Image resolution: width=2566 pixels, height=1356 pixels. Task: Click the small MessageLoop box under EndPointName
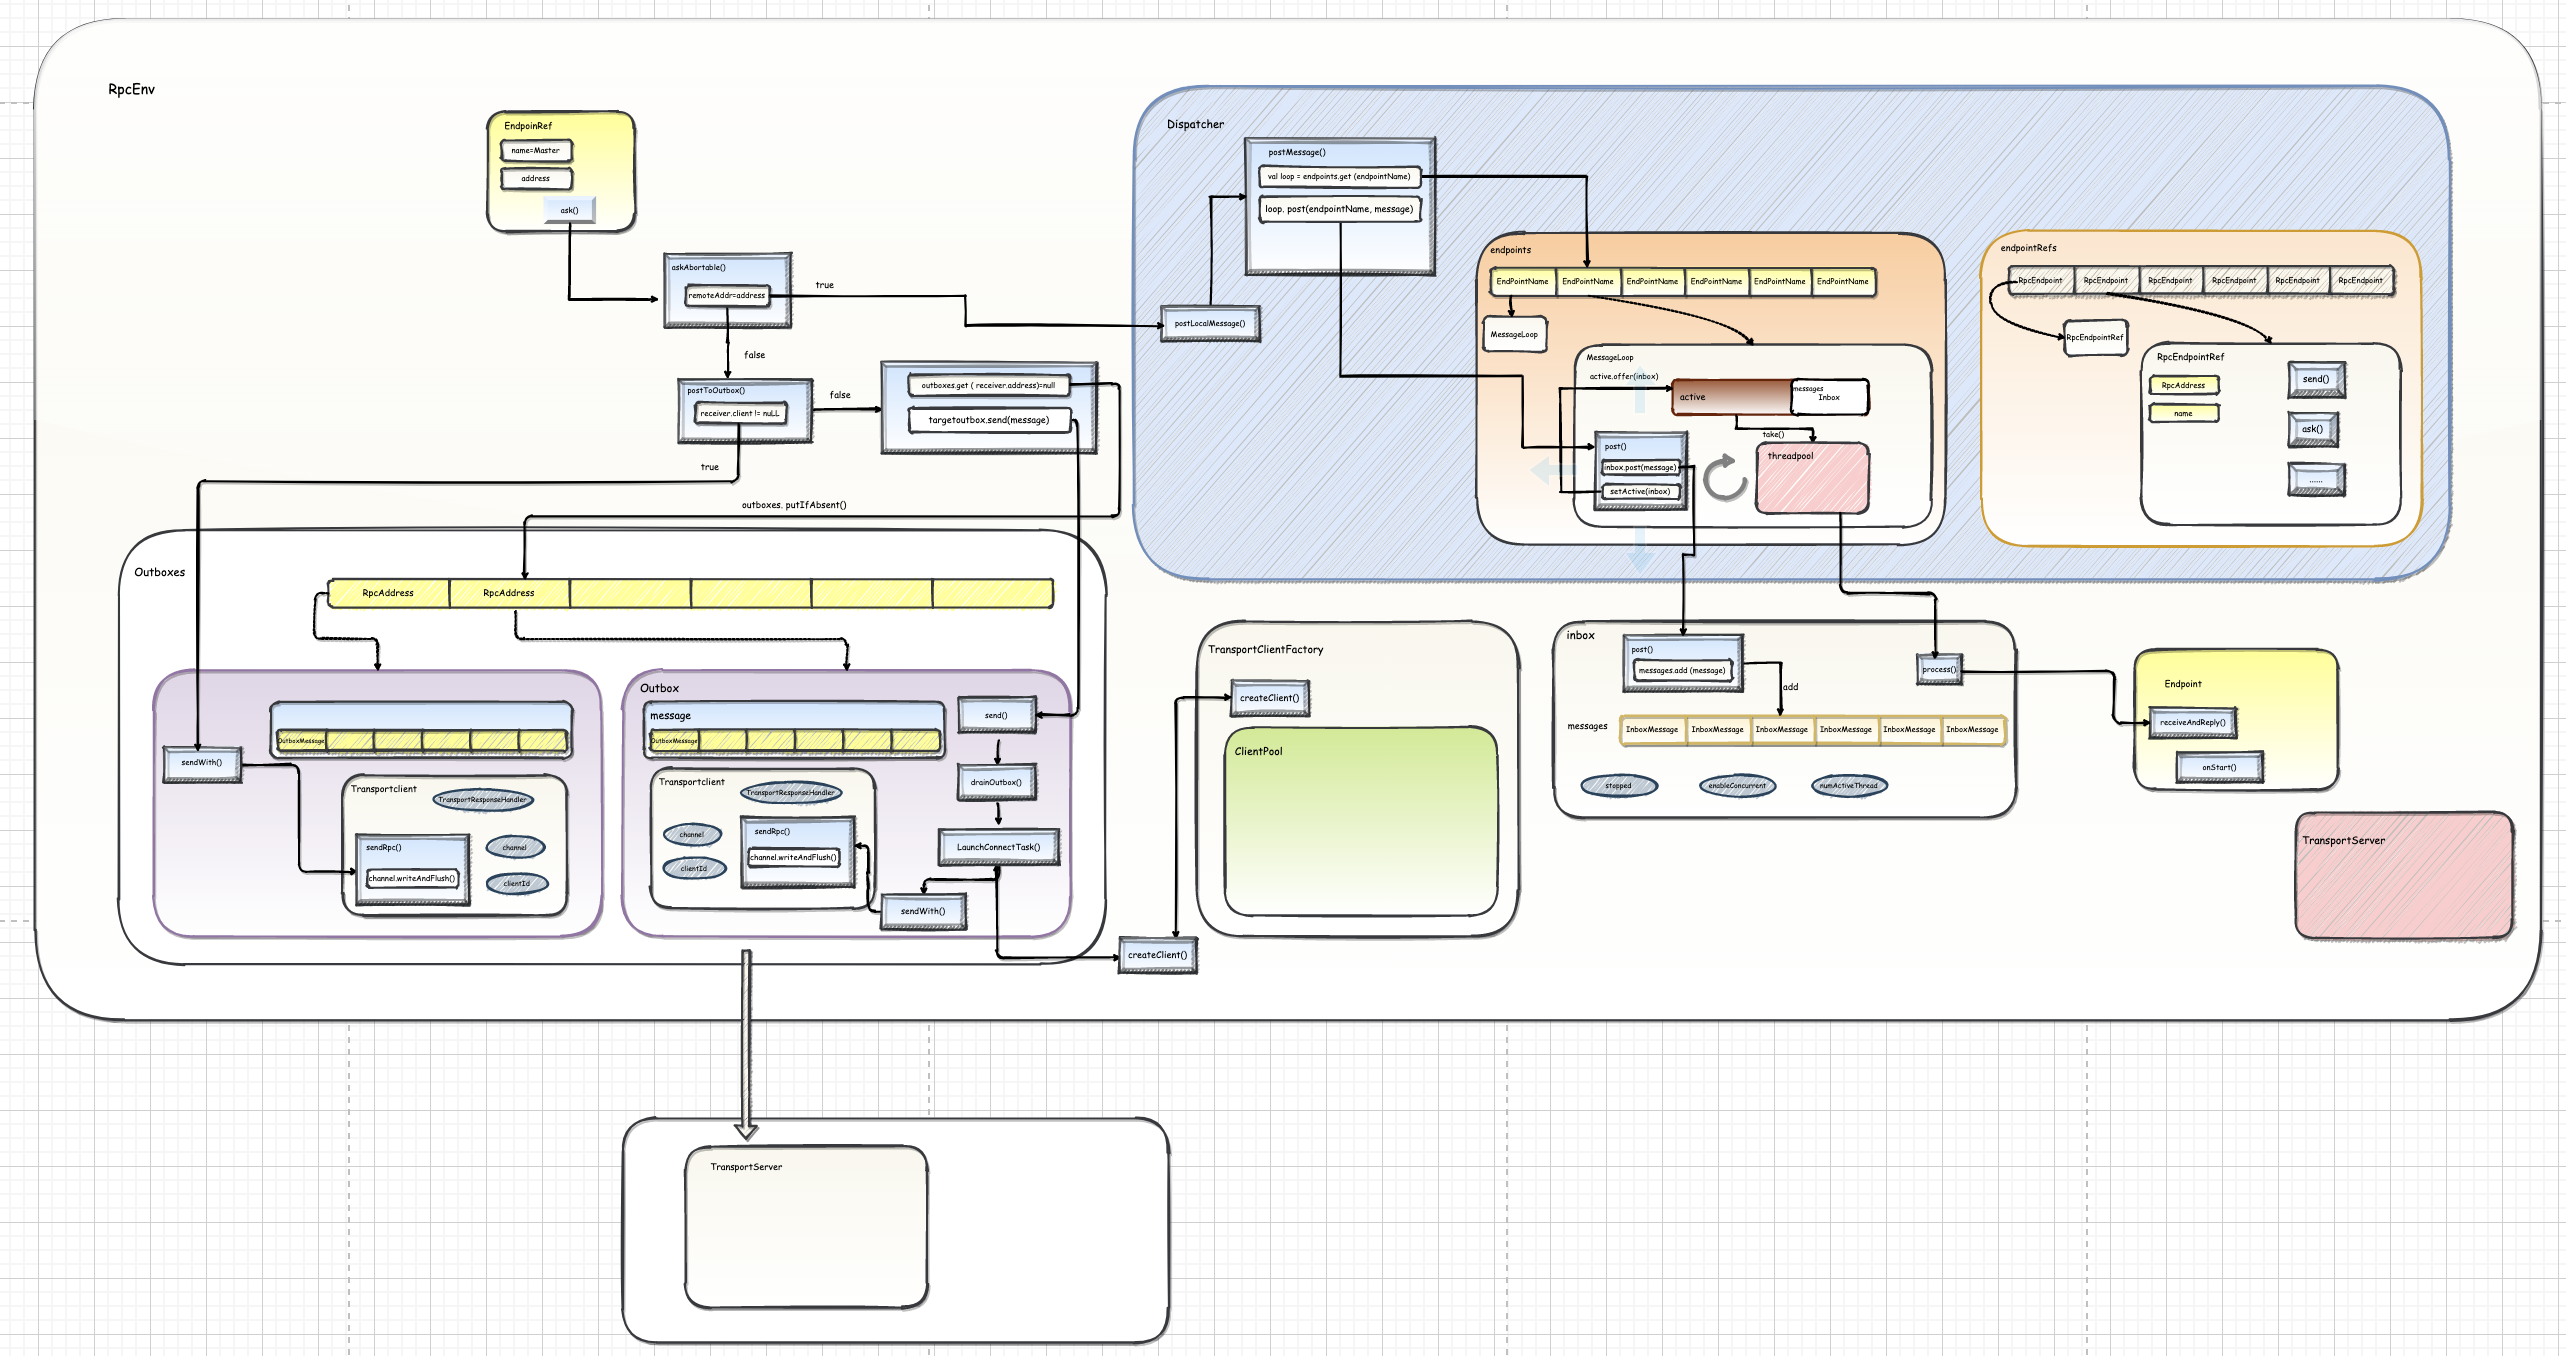pyautogui.click(x=1514, y=334)
